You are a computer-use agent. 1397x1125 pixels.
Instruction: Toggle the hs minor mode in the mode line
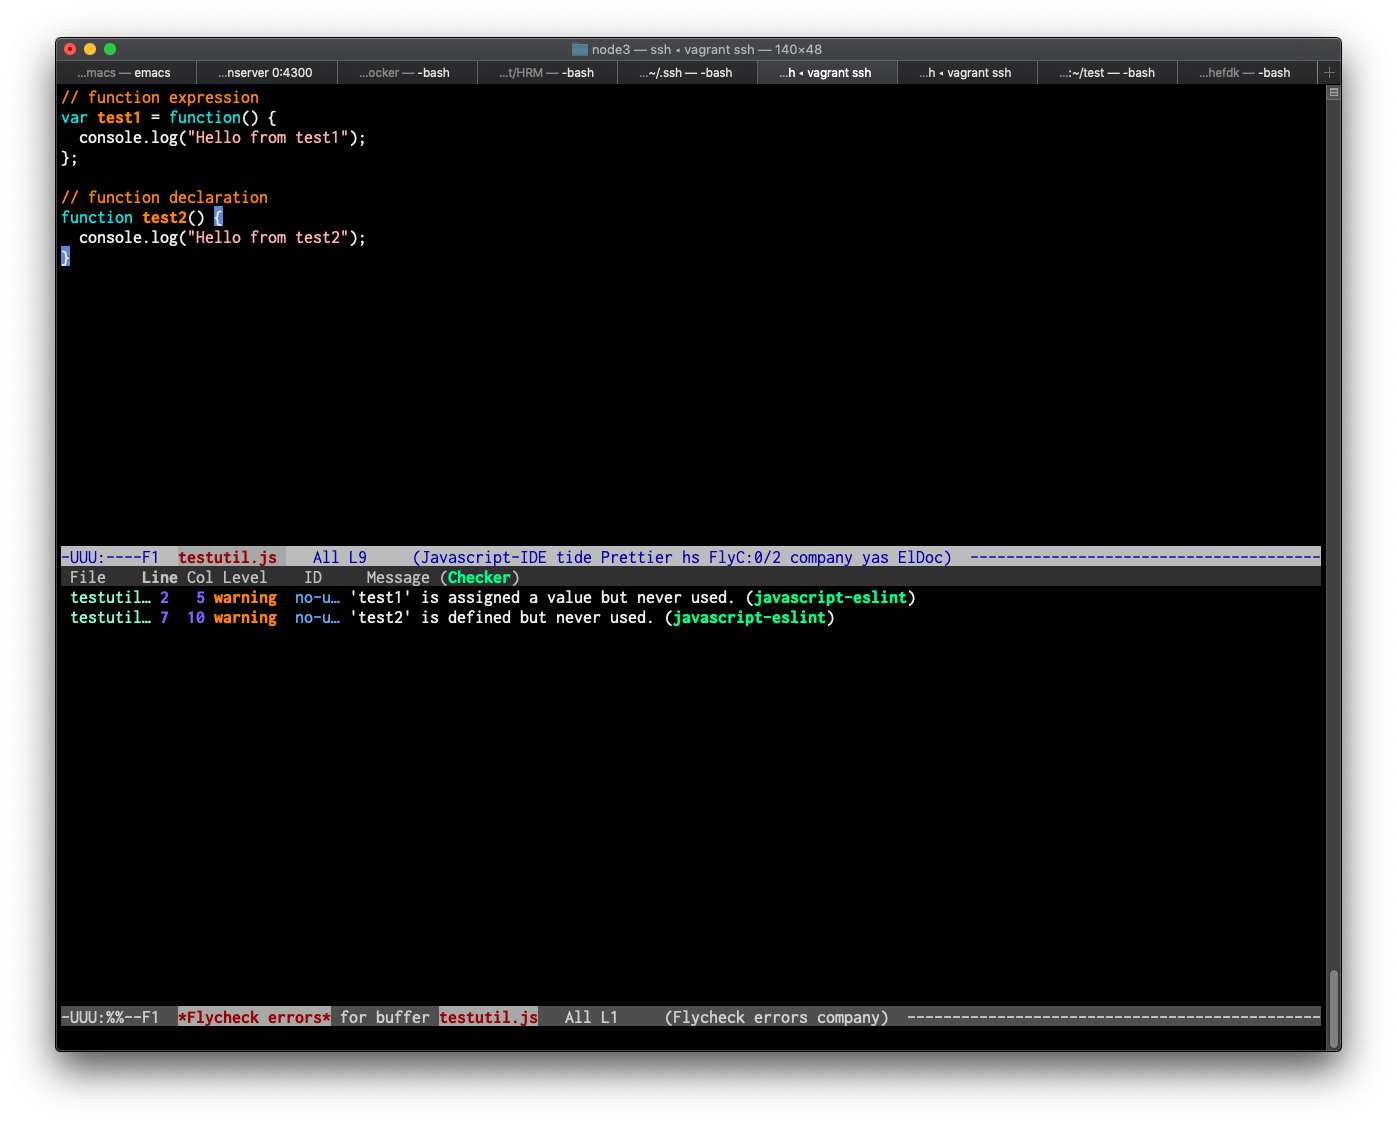click(x=690, y=557)
